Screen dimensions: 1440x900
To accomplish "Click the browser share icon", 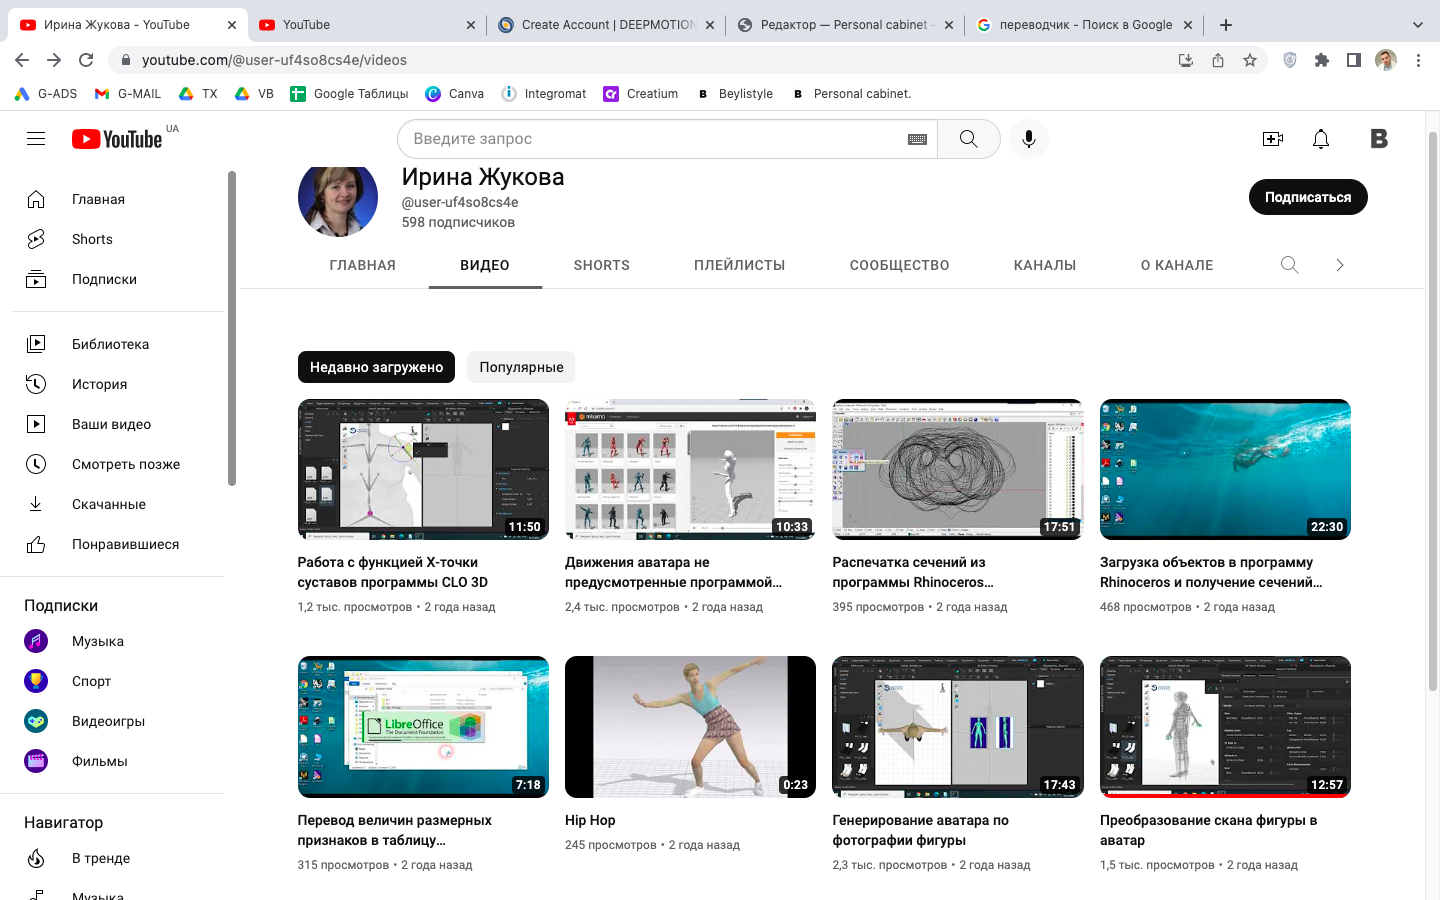I will [x=1218, y=60].
